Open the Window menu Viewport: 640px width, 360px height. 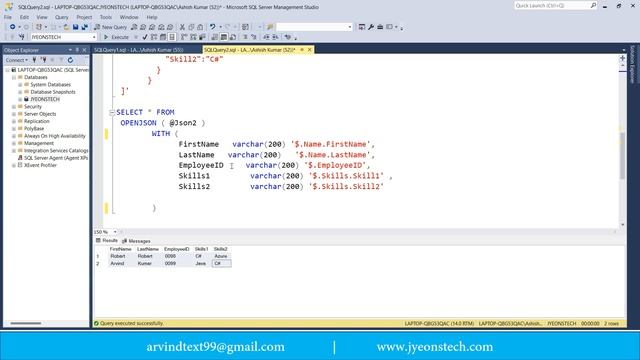pos(129,17)
